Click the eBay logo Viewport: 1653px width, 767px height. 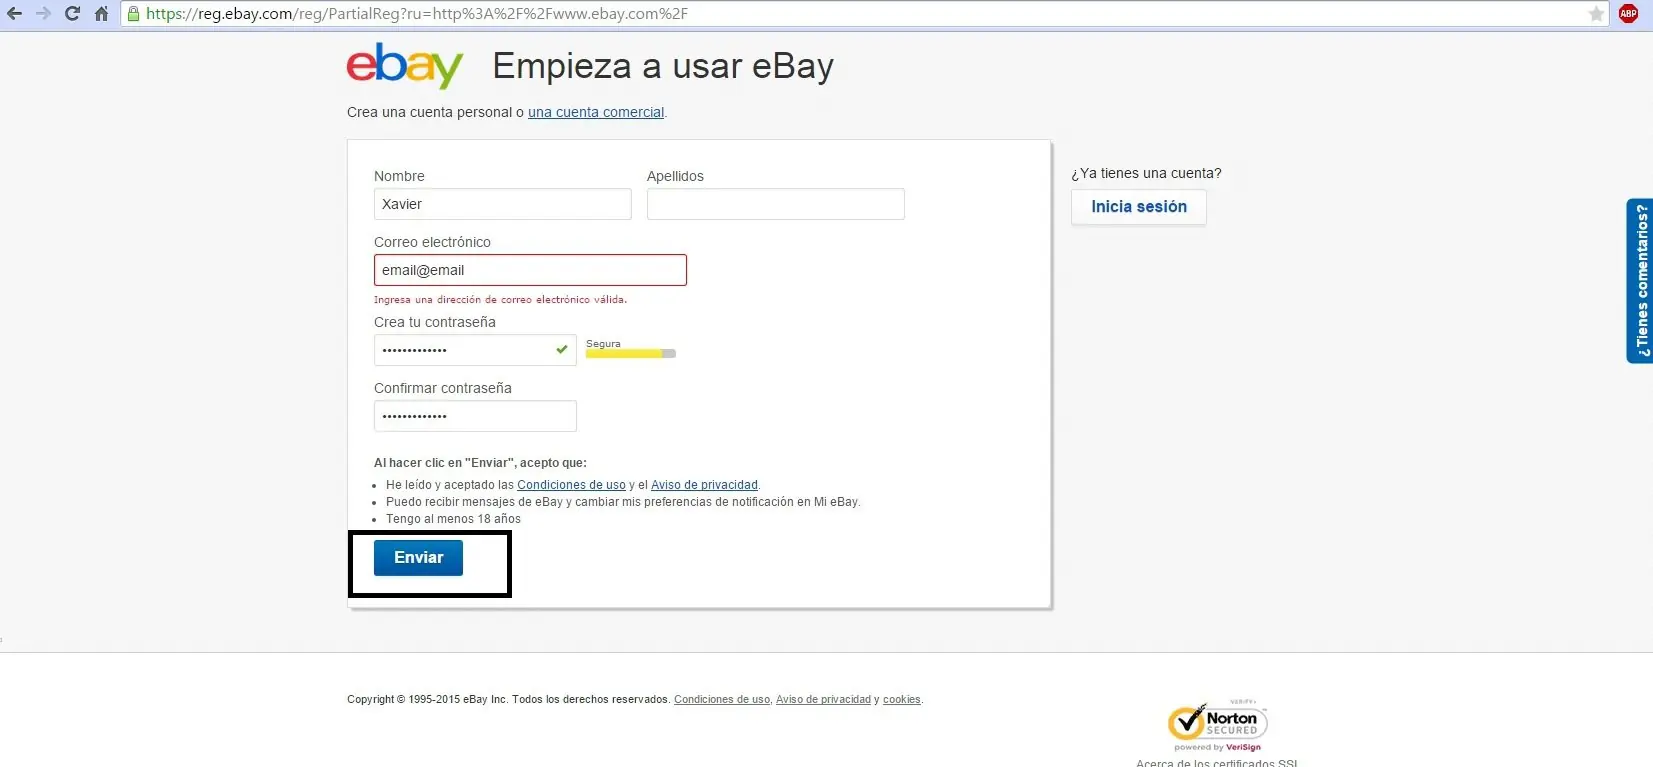[405, 65]
